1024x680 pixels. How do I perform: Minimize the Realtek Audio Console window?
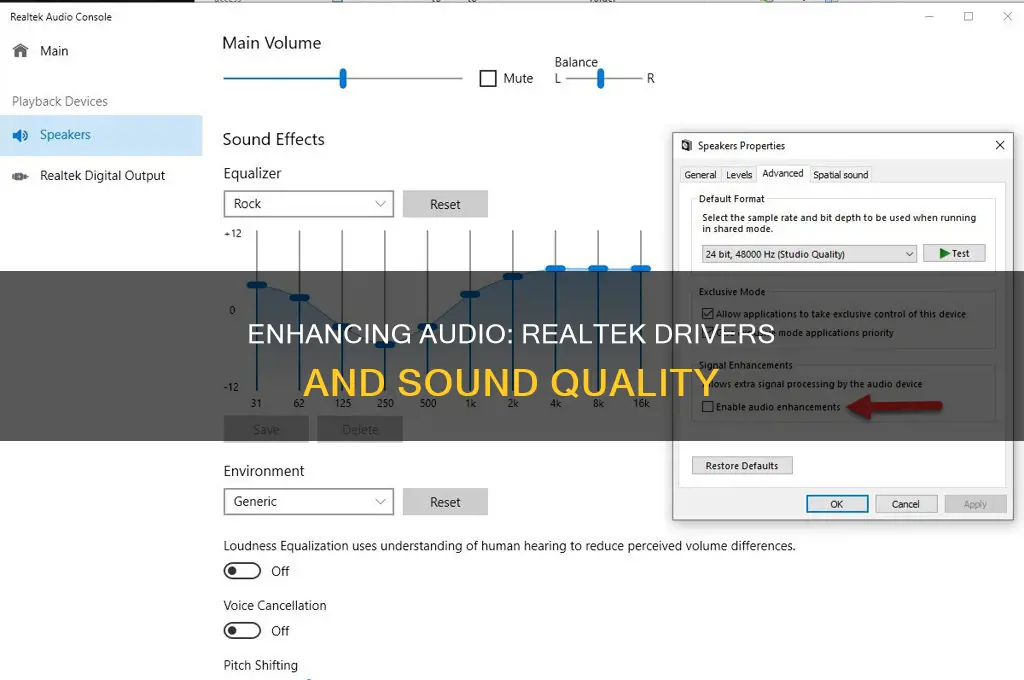(x=929, y=16)
